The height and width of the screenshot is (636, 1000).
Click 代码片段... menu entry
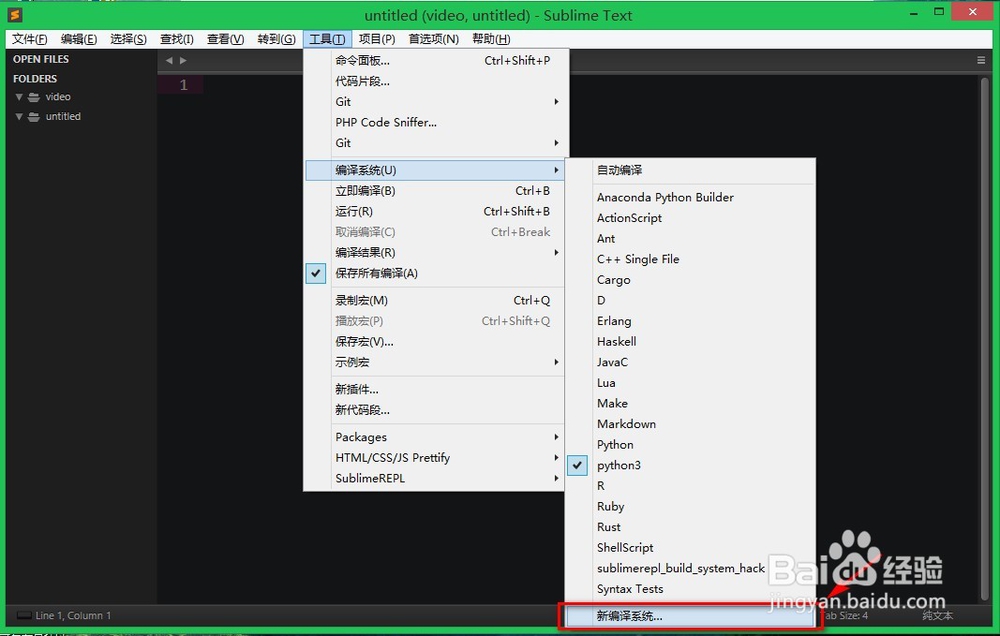point(435,81)
